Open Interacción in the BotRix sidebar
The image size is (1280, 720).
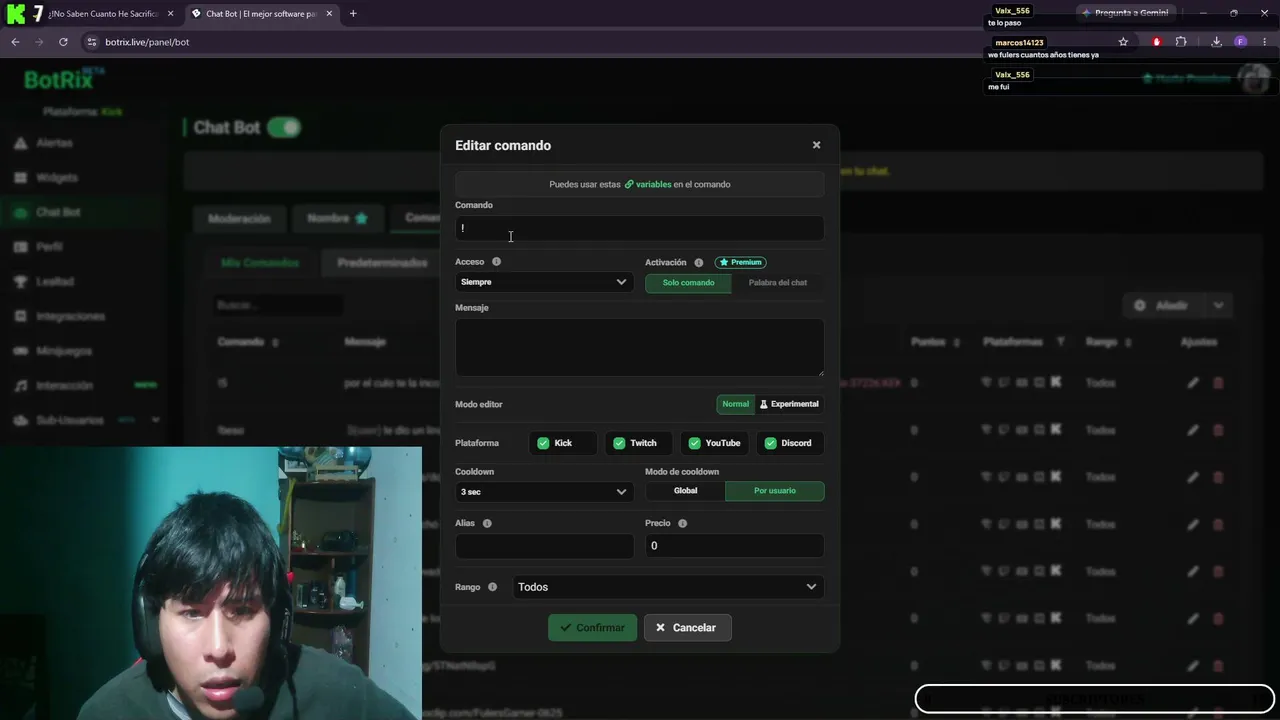(x=64, y=386)
